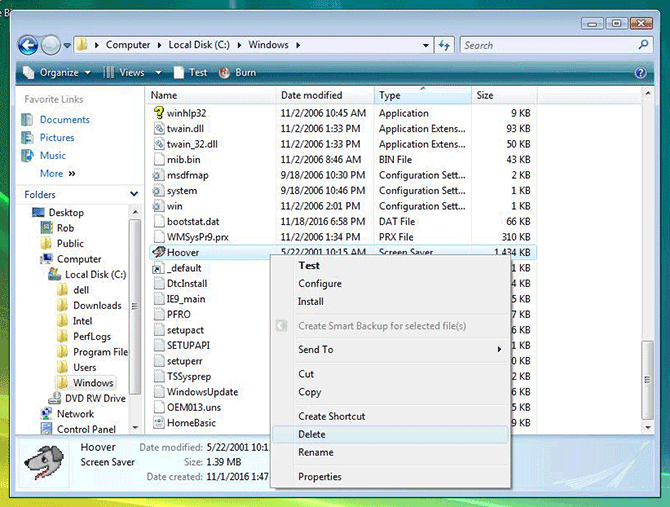The height and width of the screenshot is (507, 670).
Task: Select system configuration file icon
Action: (x=159, y=190)
